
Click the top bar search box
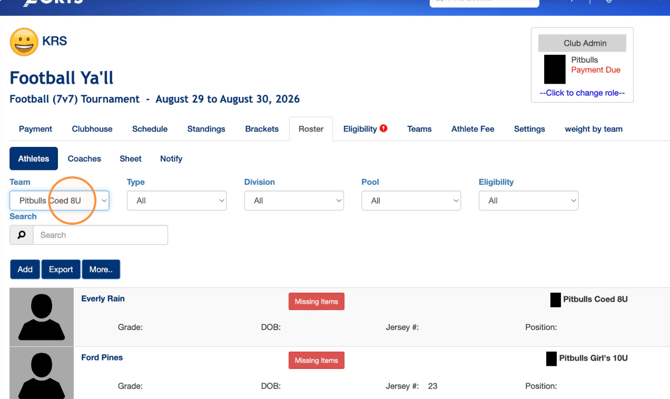(484, 2)
